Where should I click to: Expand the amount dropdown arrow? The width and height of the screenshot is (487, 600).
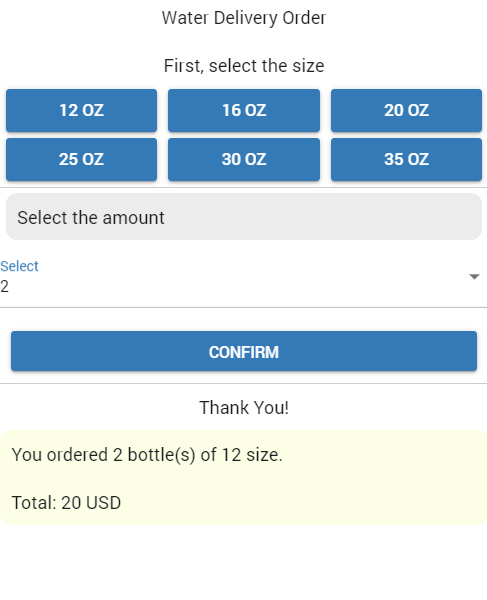point(474,277)
